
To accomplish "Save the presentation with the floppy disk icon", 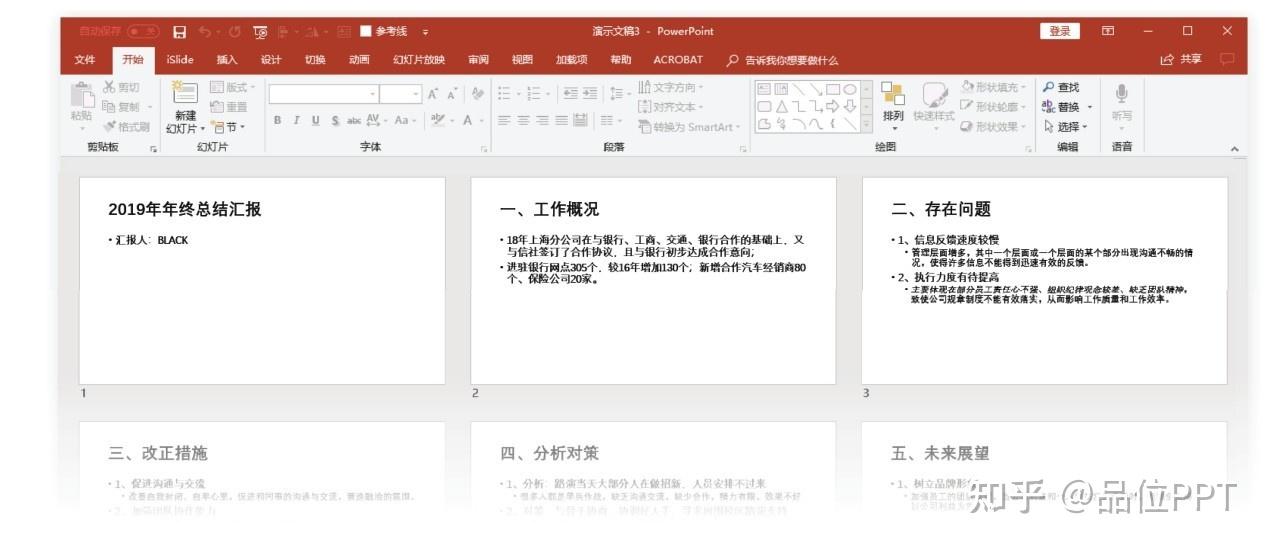I will point(180,32).
